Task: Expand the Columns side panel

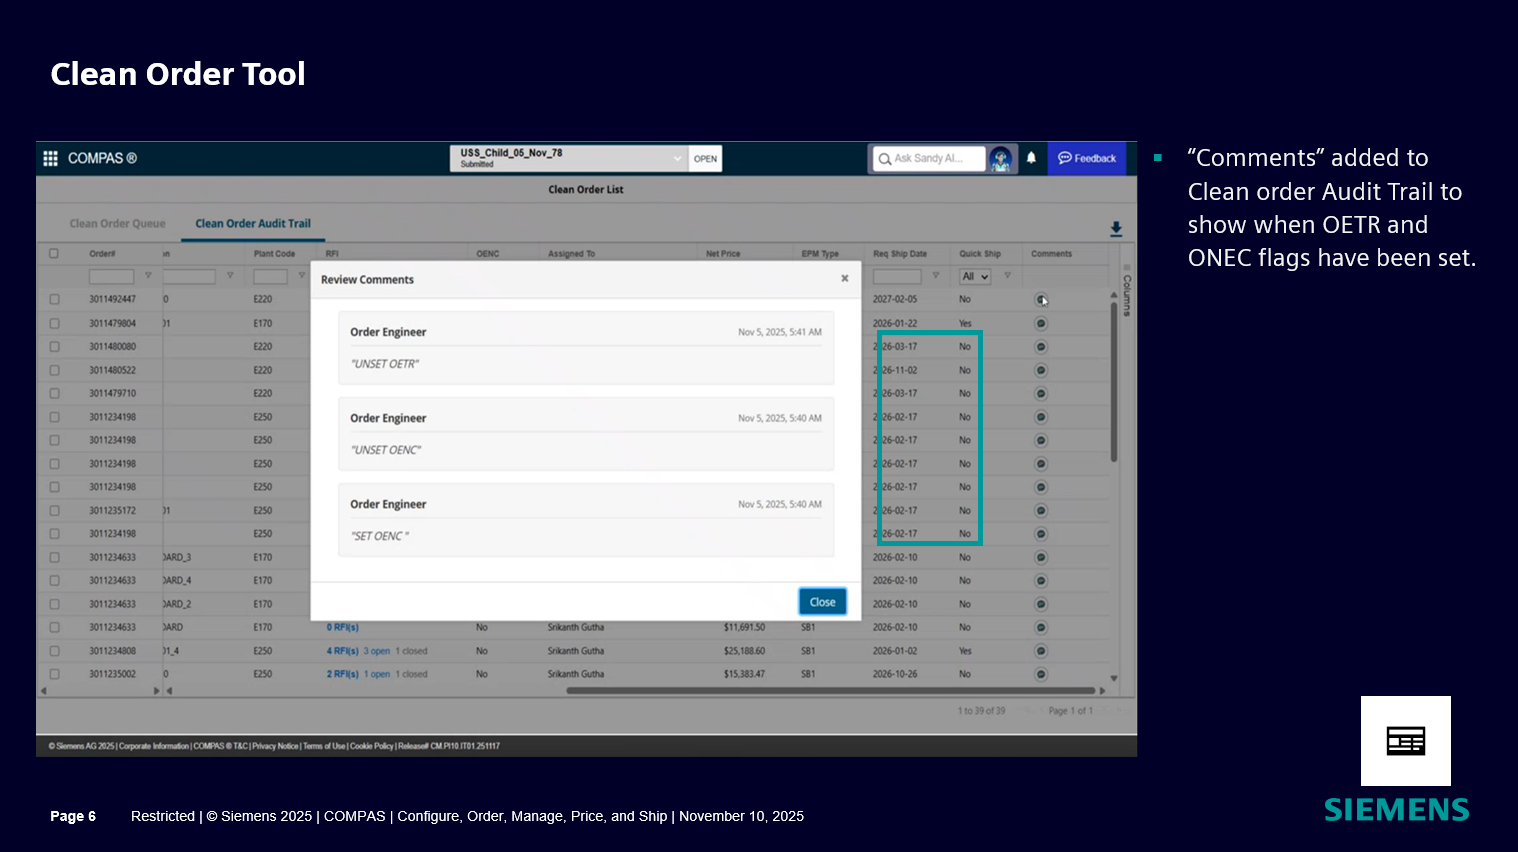Action: (x=1127, y=294)
